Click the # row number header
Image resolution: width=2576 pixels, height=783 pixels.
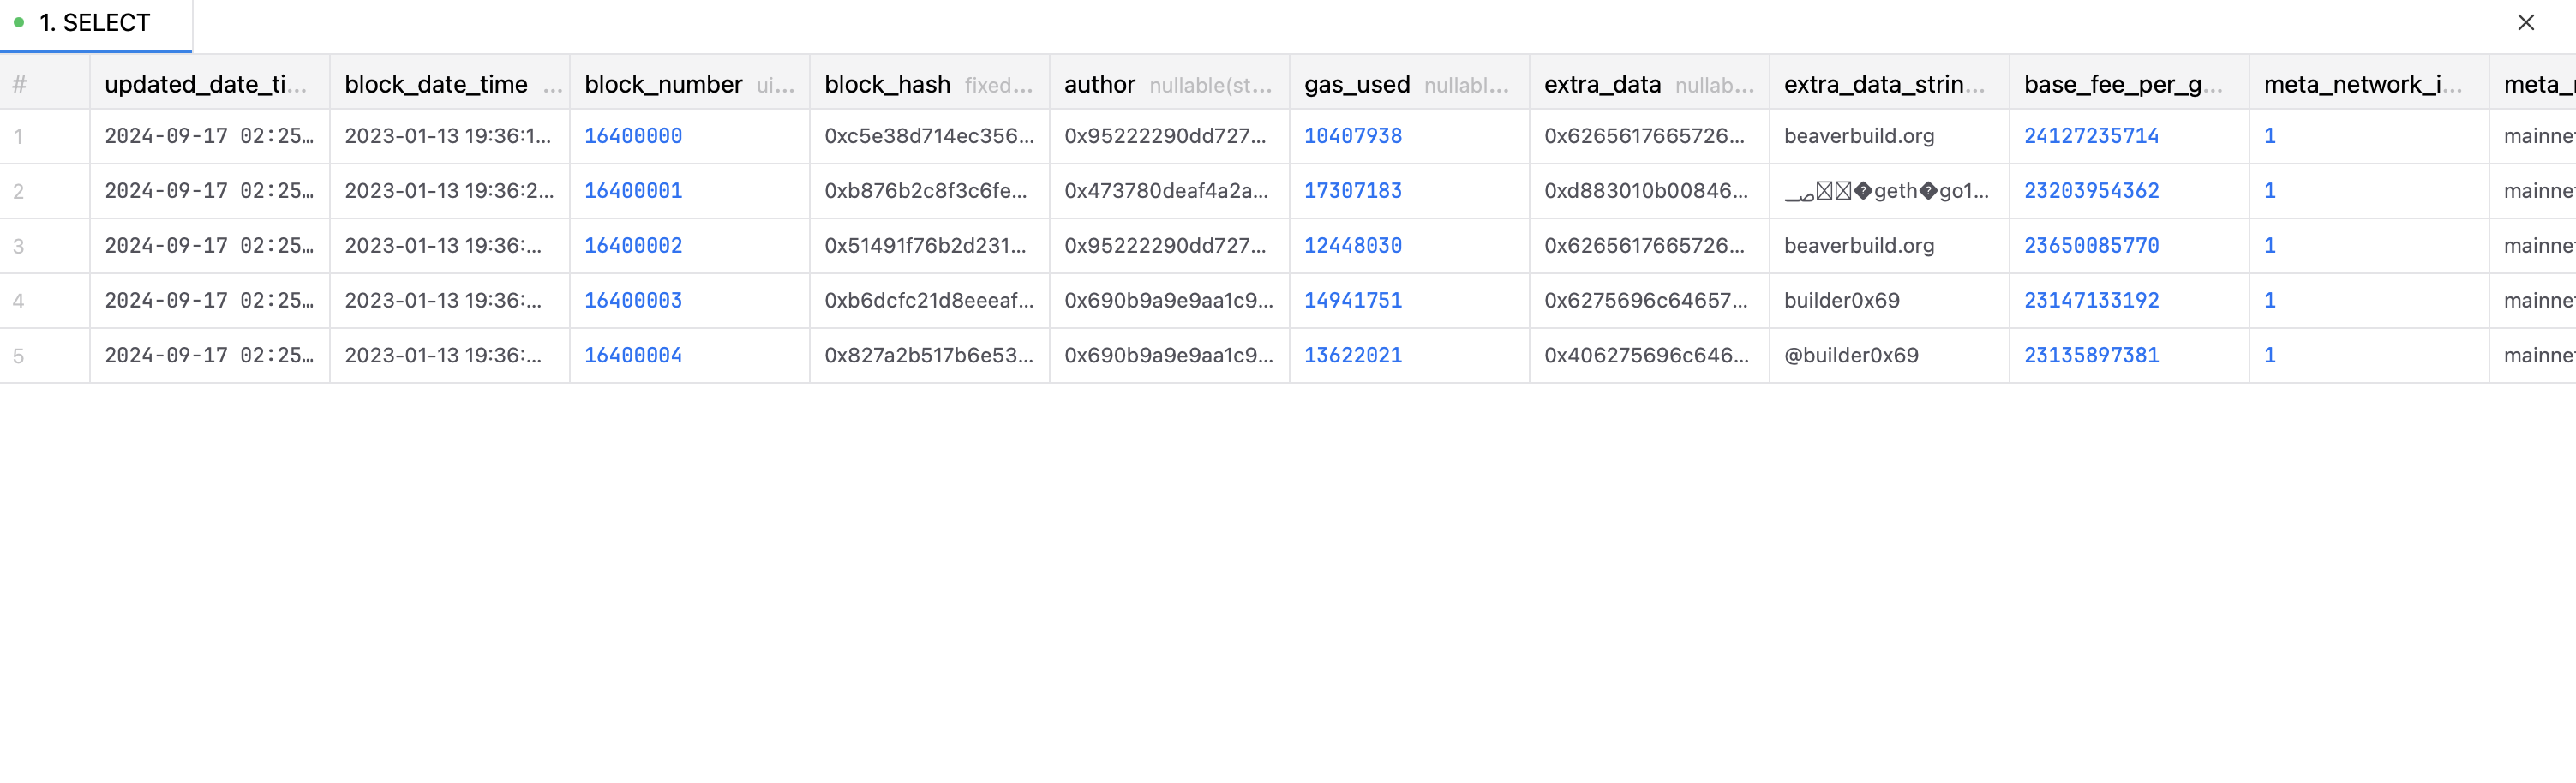click(19, 85)
